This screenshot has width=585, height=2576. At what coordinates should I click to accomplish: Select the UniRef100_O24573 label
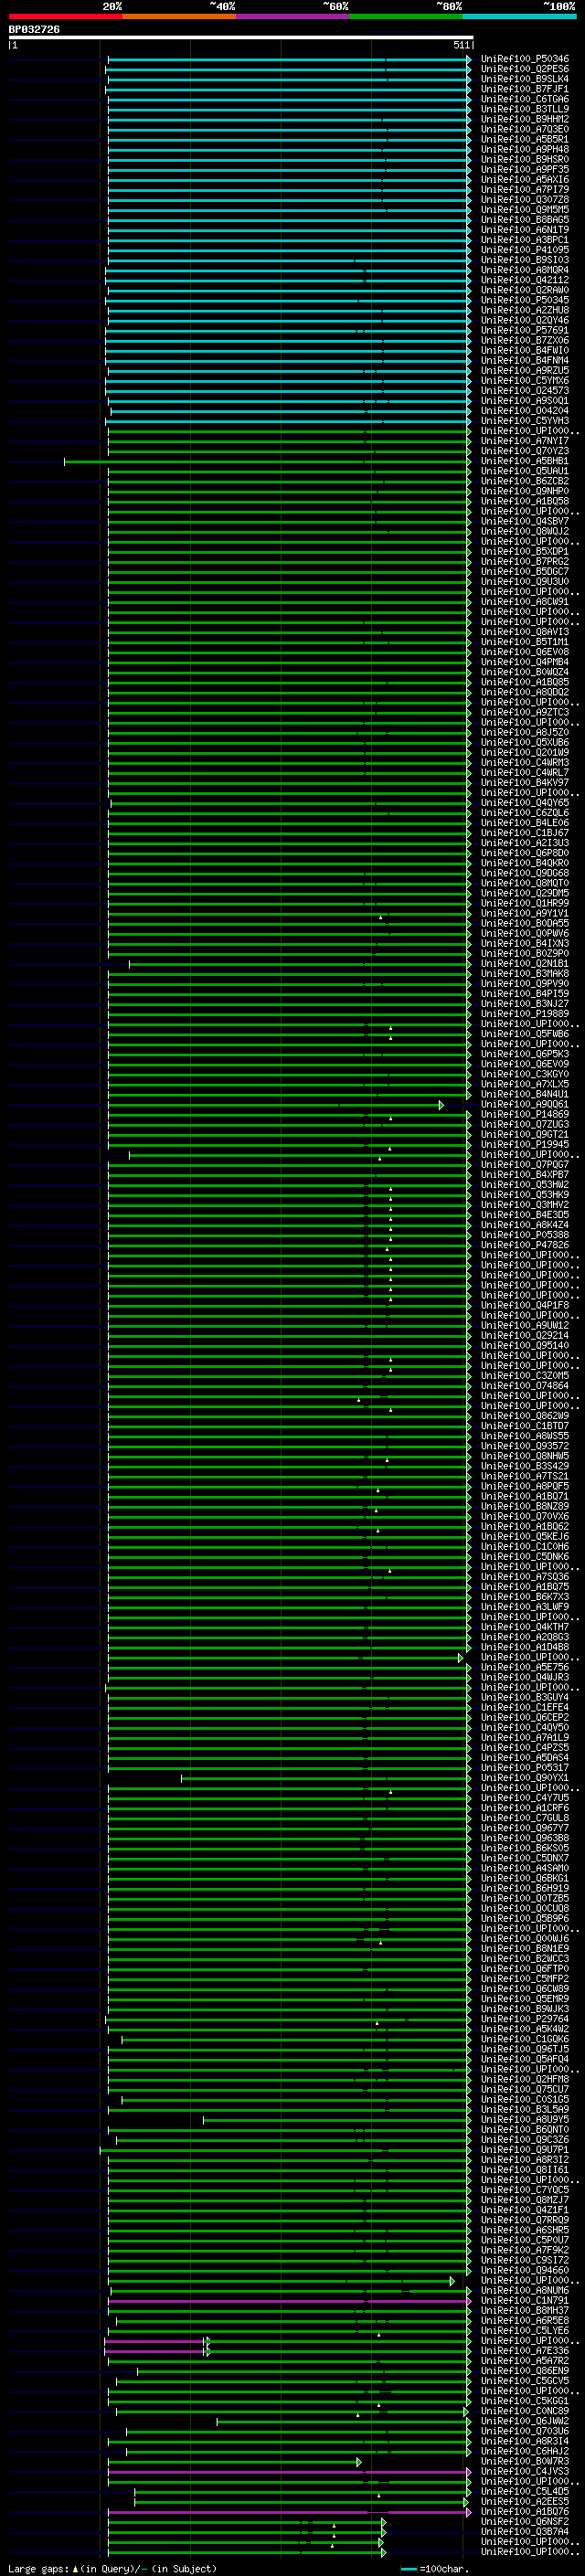point(525,390)
